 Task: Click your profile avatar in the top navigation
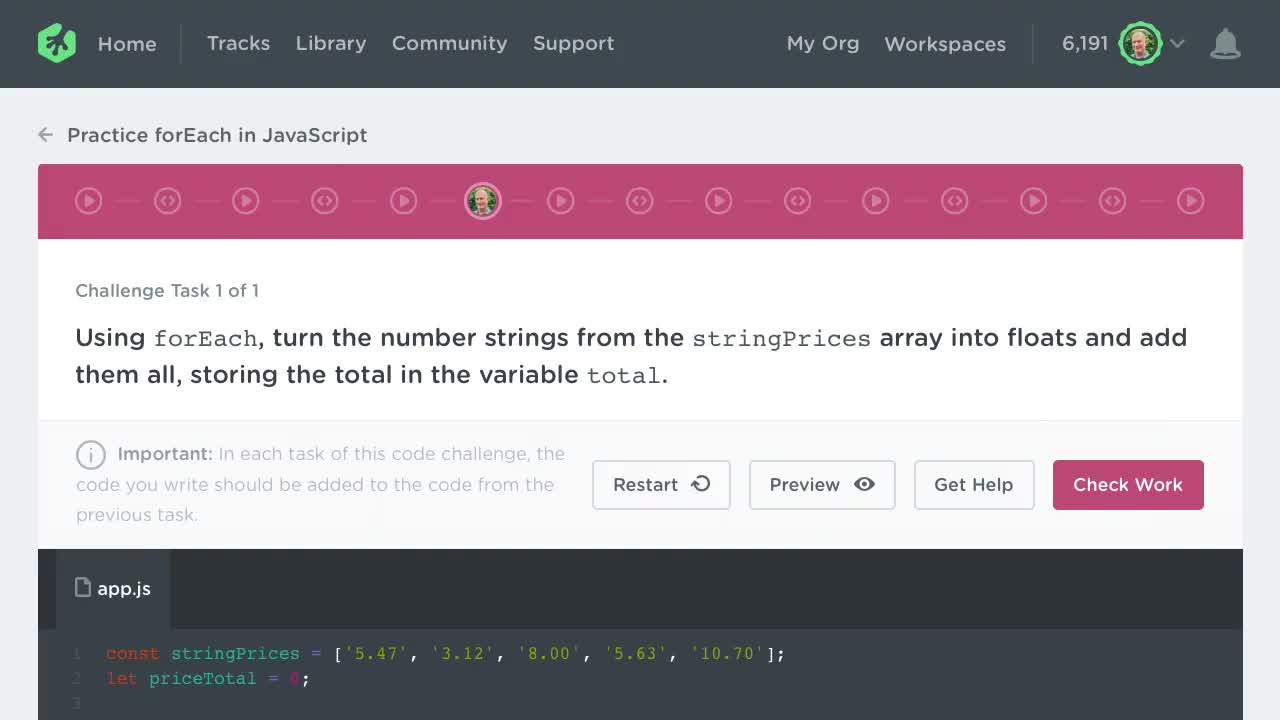[1140, 43]
